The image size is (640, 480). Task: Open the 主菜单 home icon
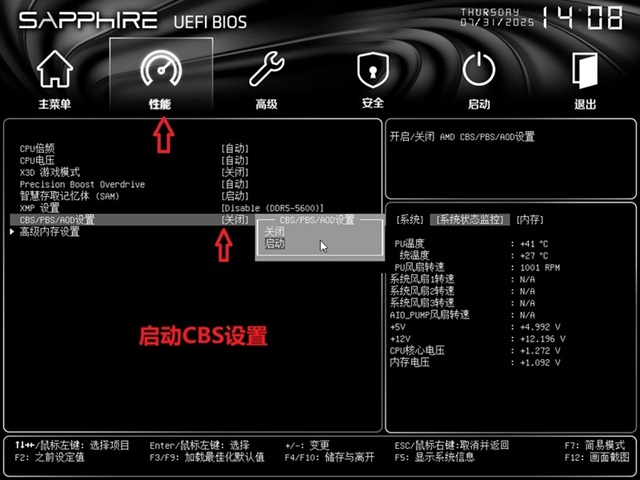coord(55,69)
